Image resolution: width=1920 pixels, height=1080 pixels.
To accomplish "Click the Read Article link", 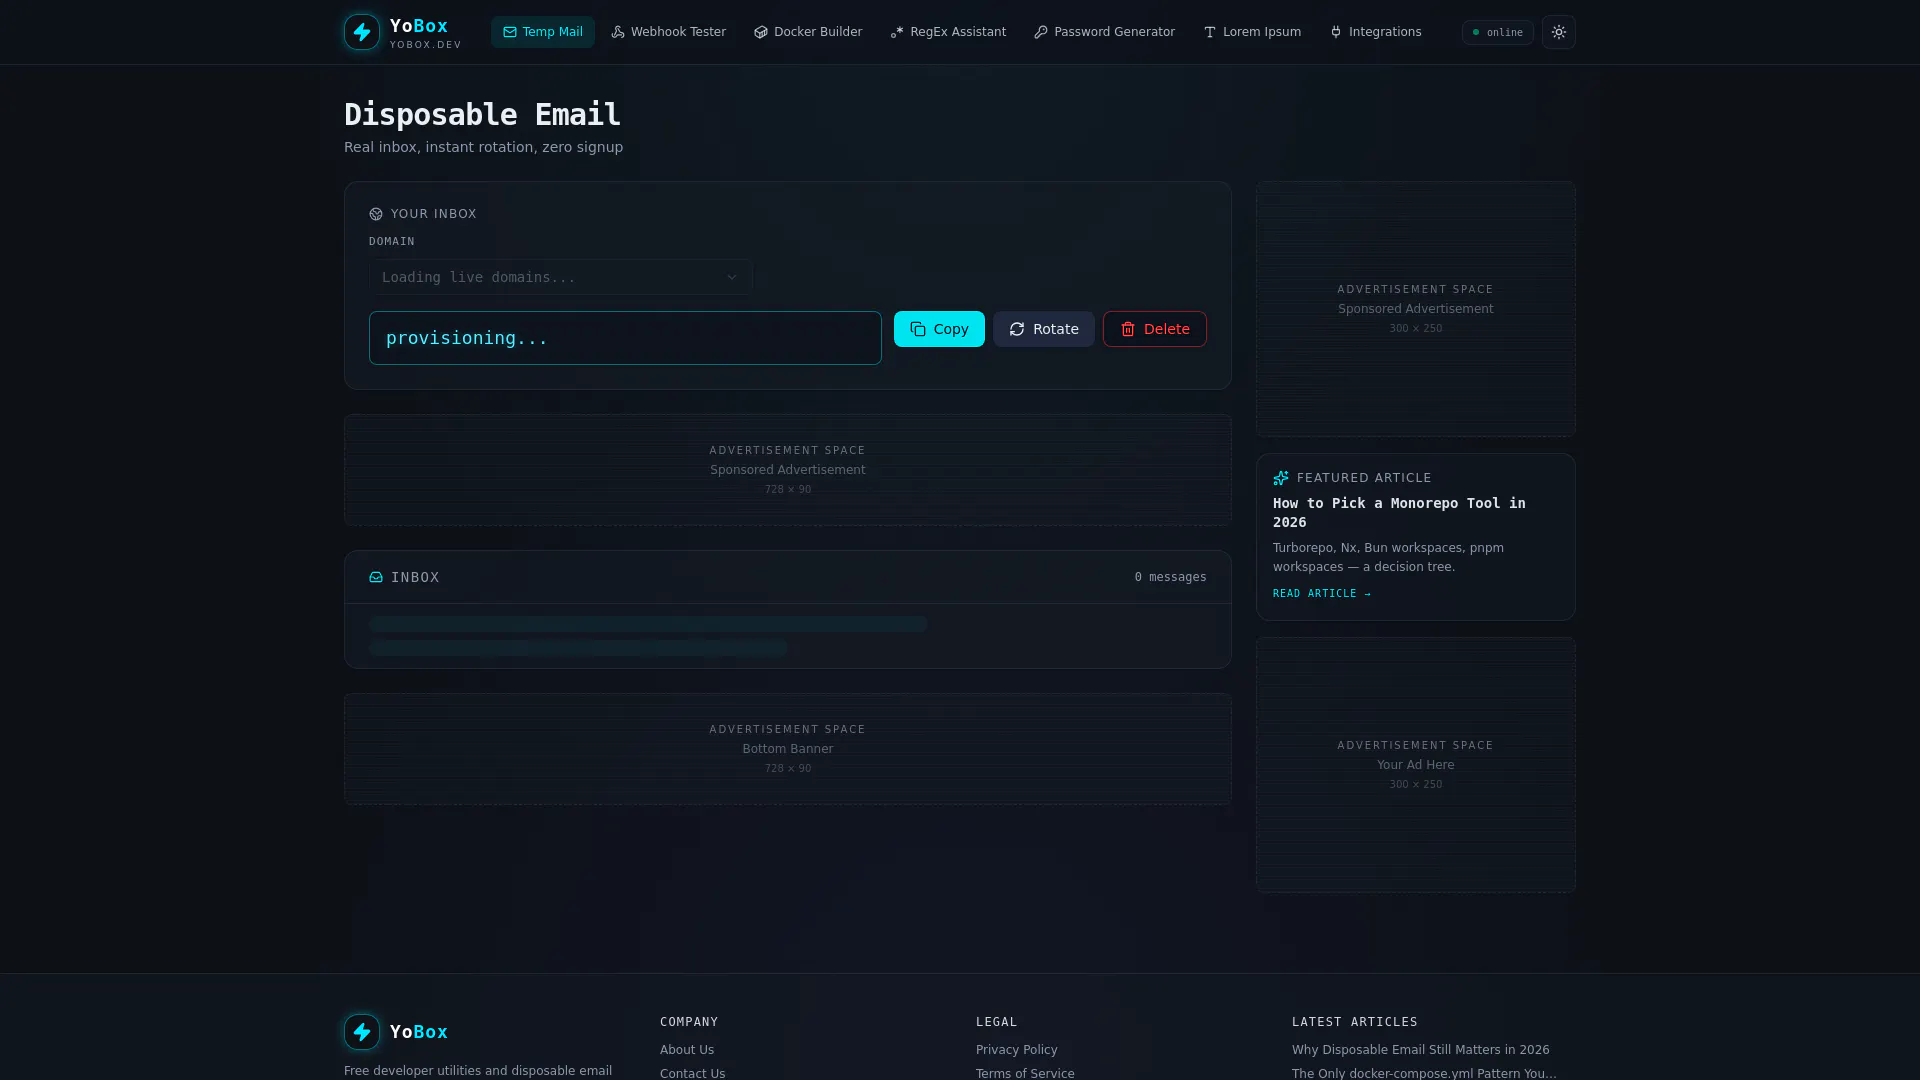I will tap(1321, 594).
